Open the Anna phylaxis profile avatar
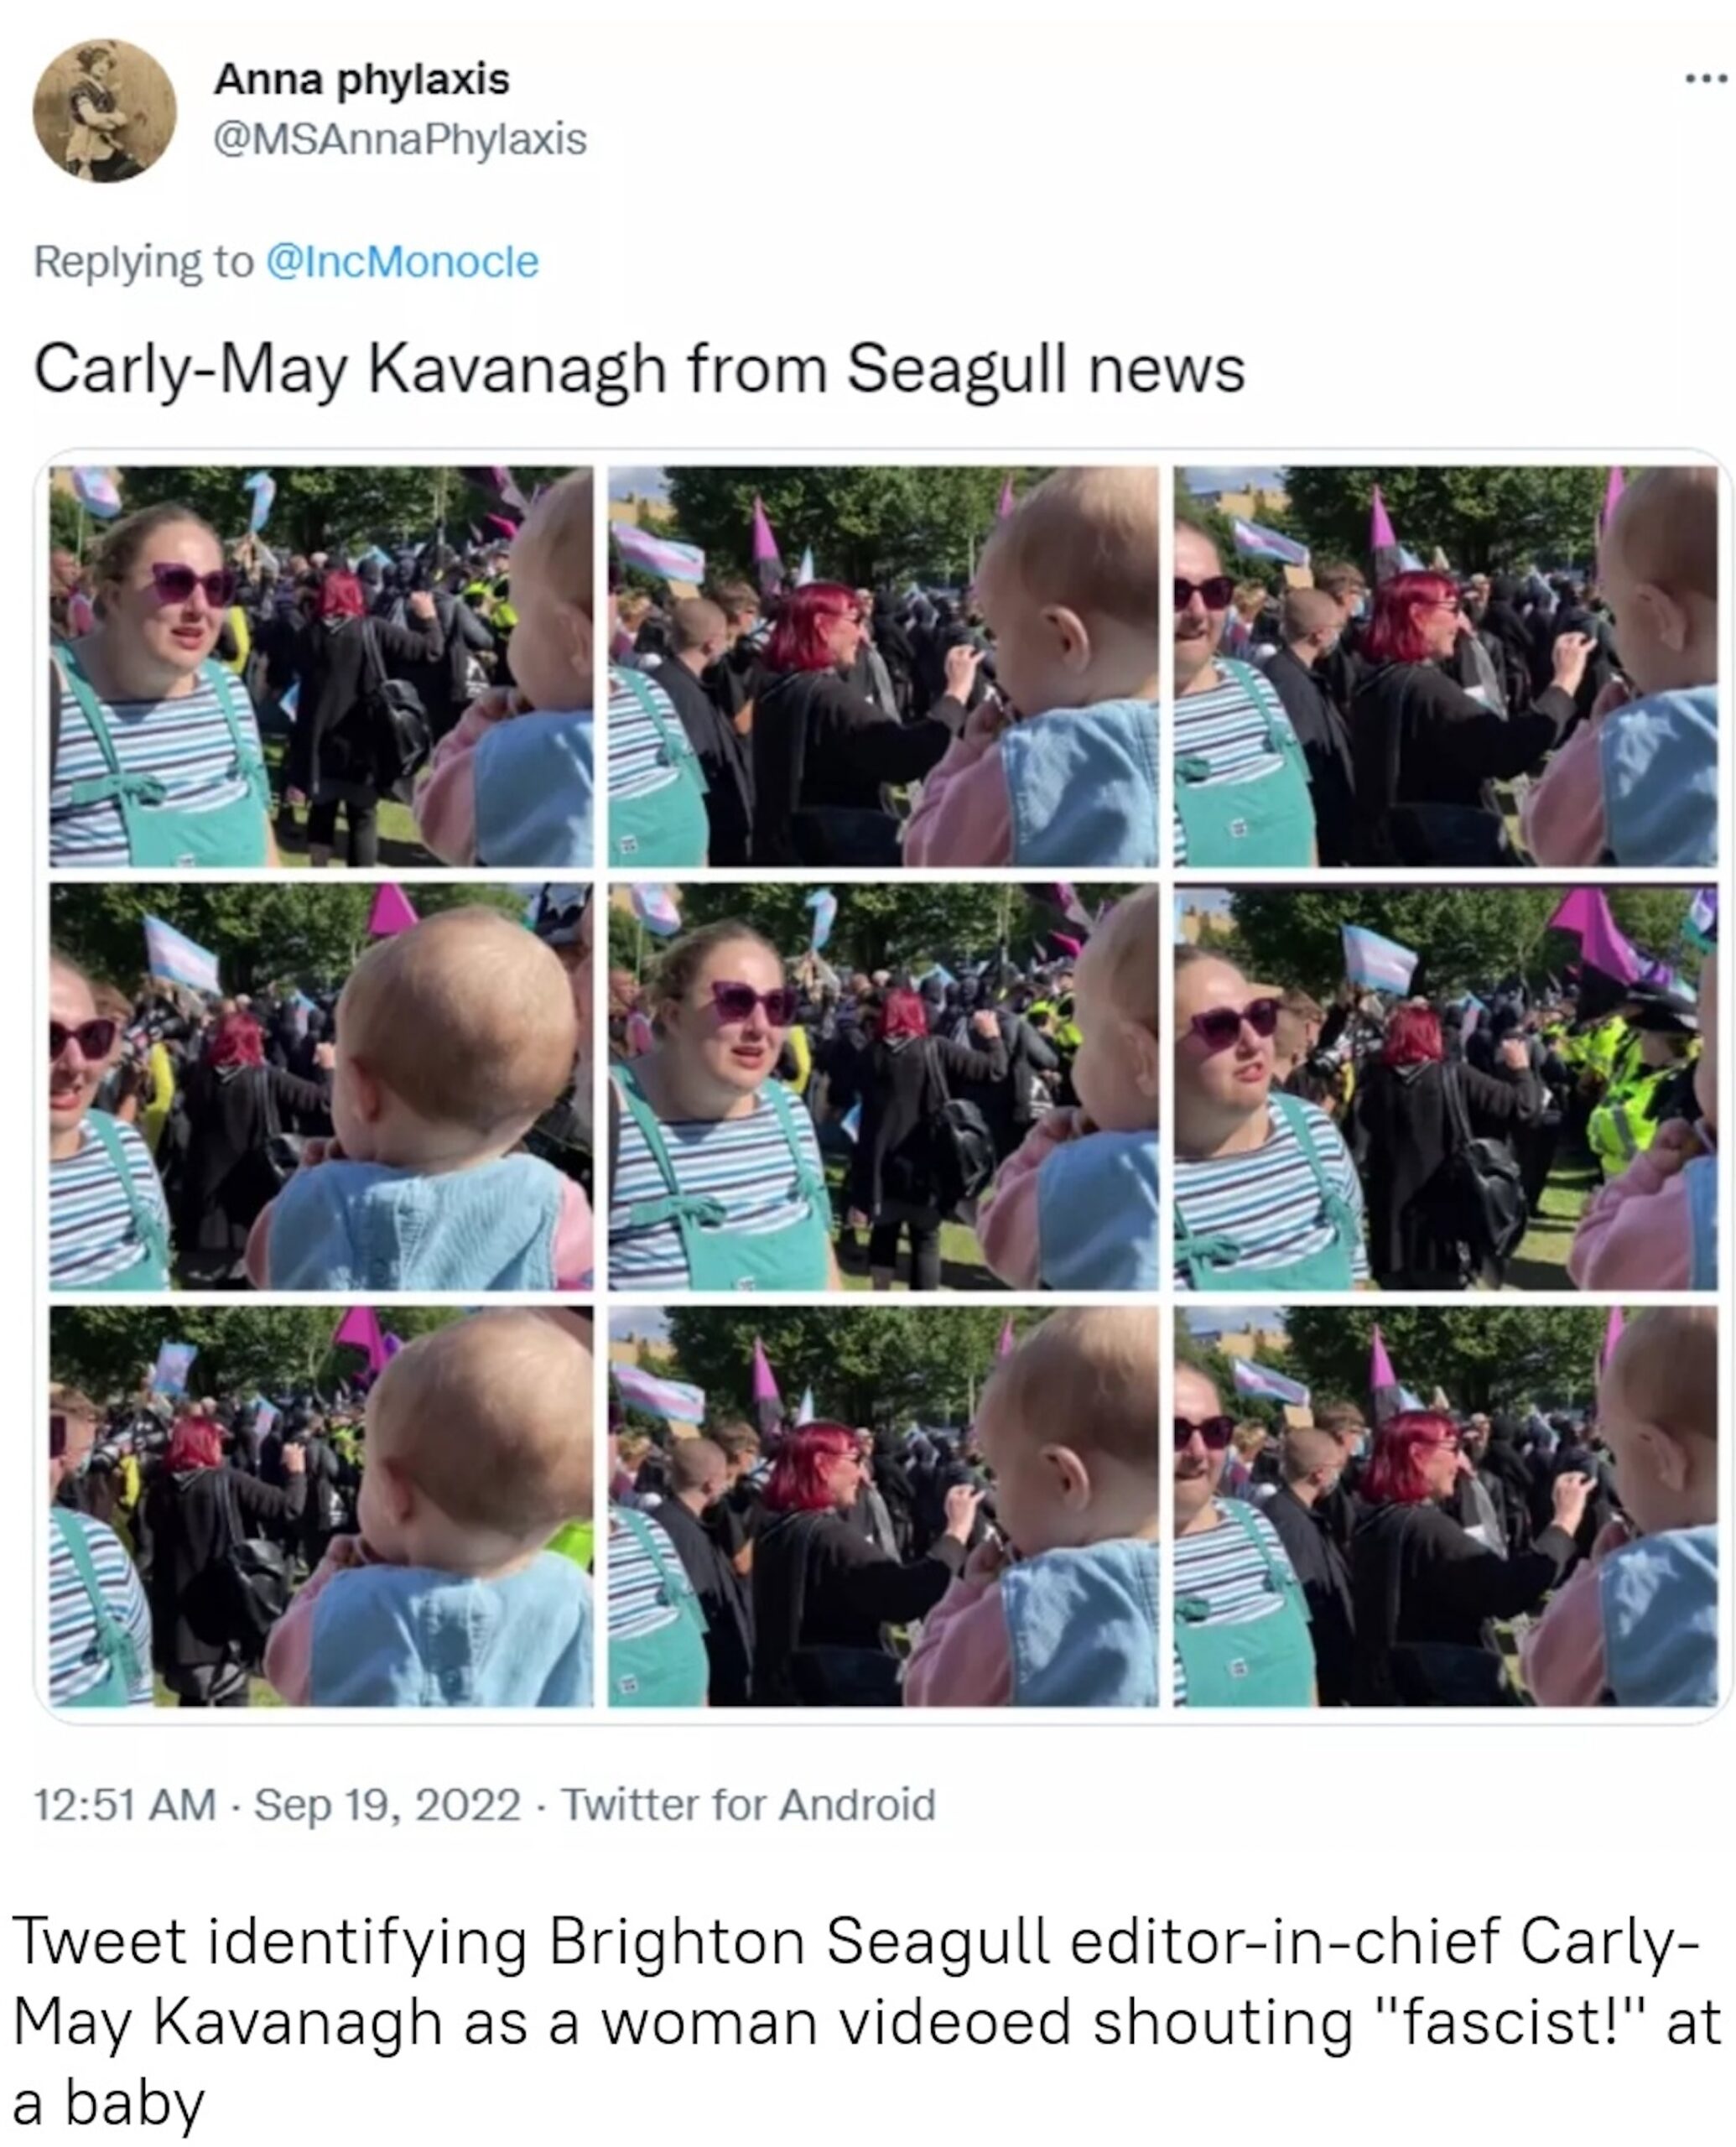 [105, 111]
